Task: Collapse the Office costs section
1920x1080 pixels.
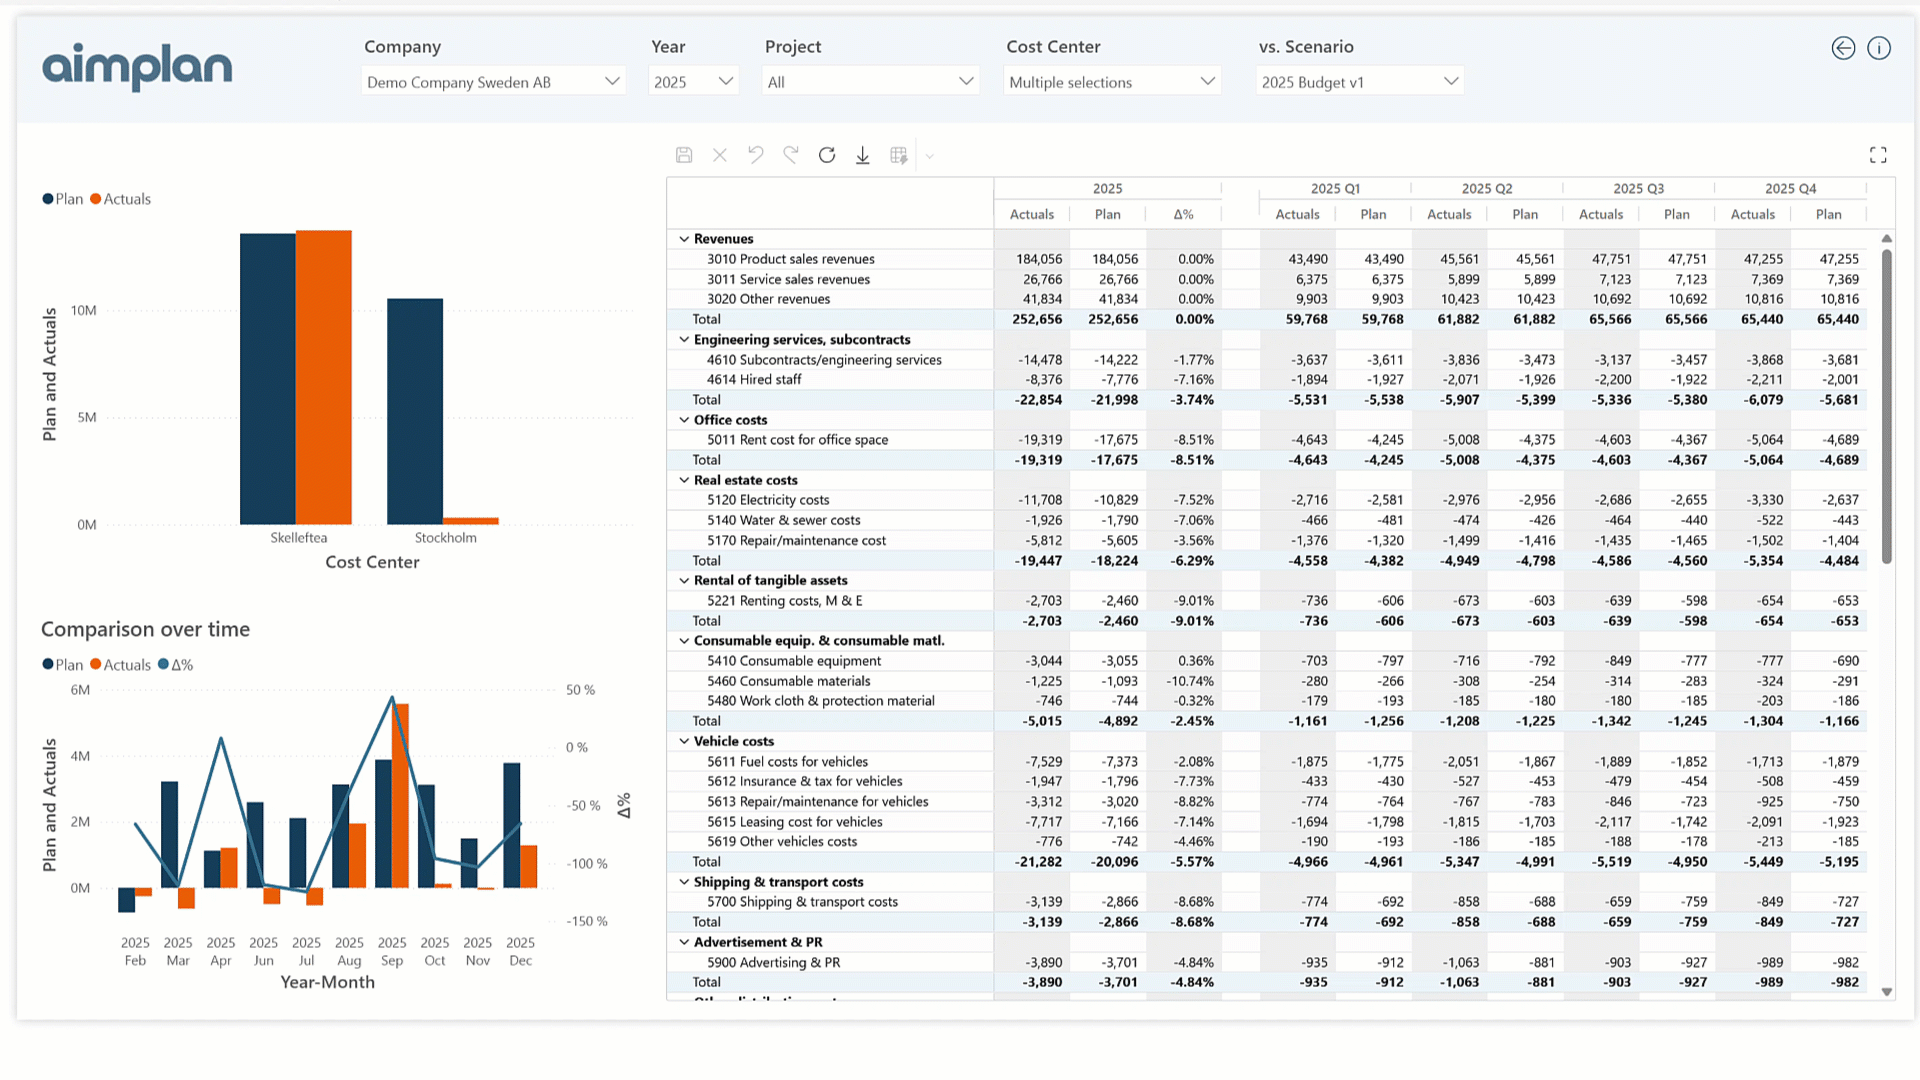Action: coord(684,420)
